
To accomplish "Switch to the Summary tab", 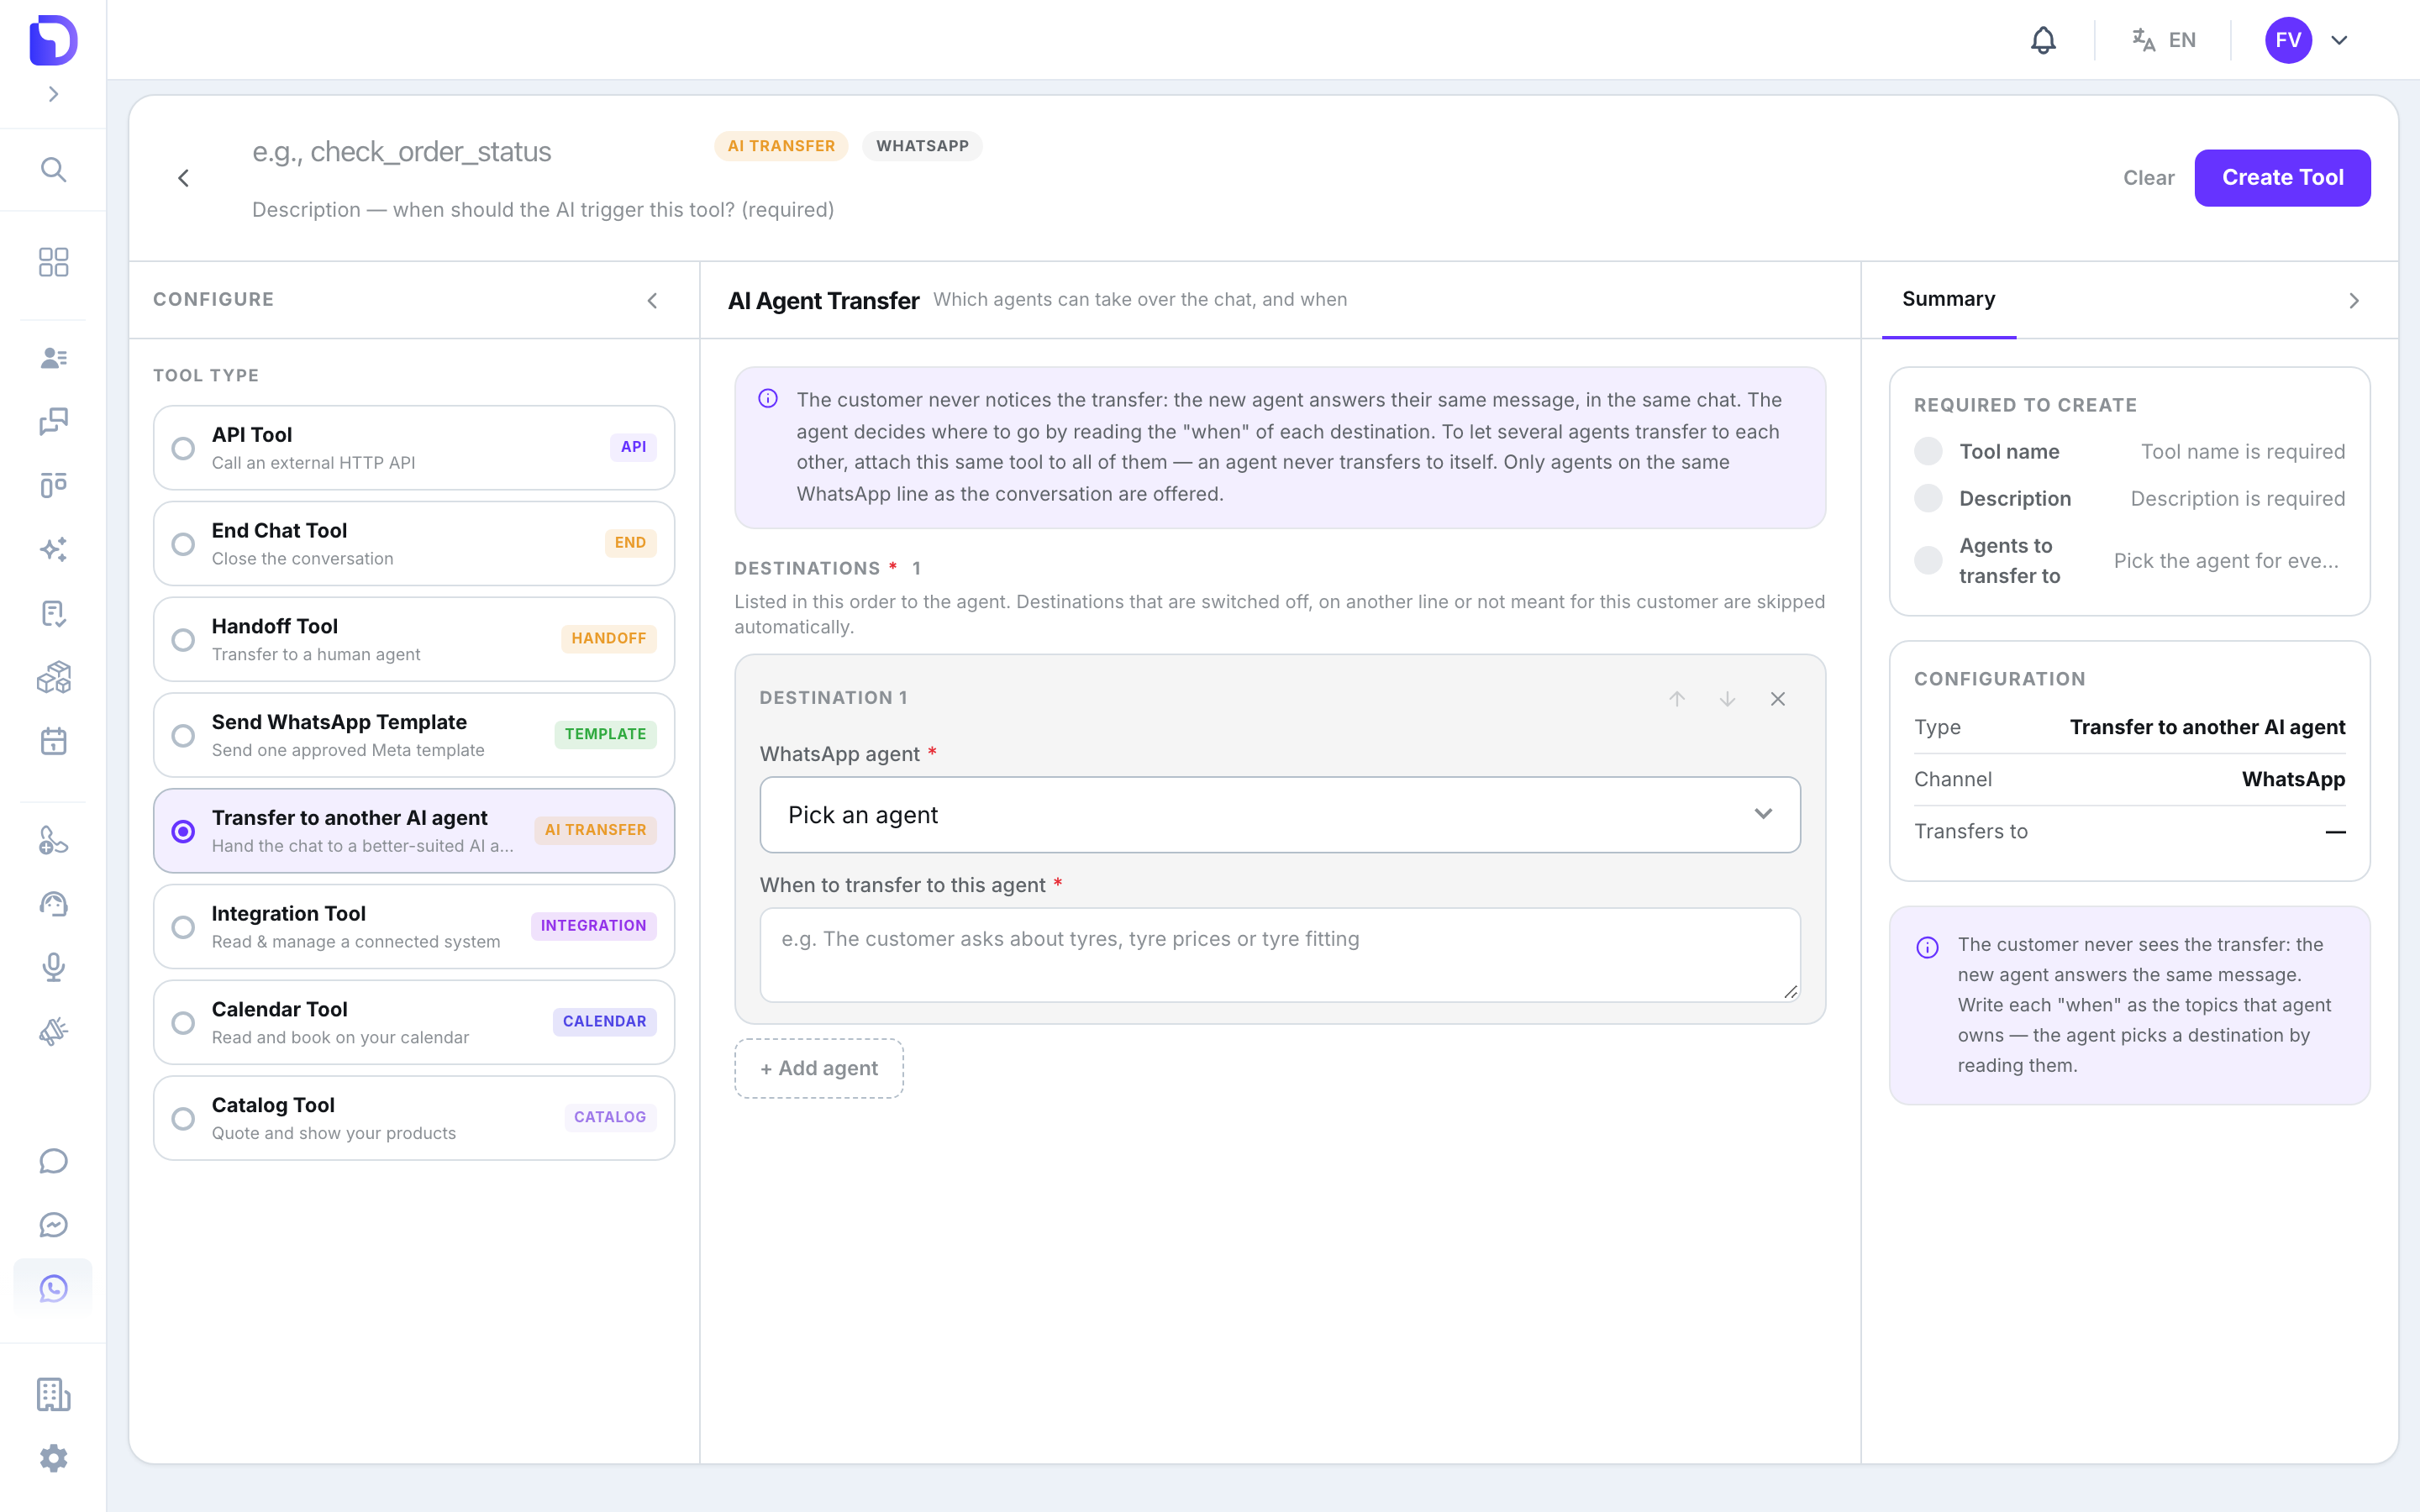I will pyautogui.click(x=1948, y=299).
